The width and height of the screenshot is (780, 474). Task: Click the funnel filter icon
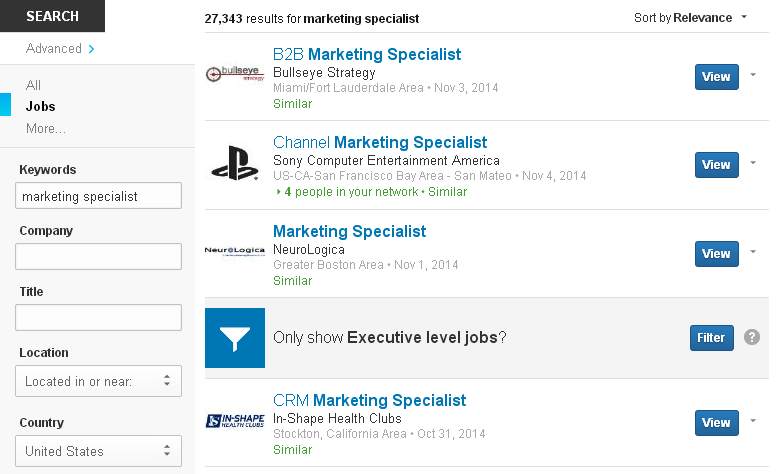[235, 338]
